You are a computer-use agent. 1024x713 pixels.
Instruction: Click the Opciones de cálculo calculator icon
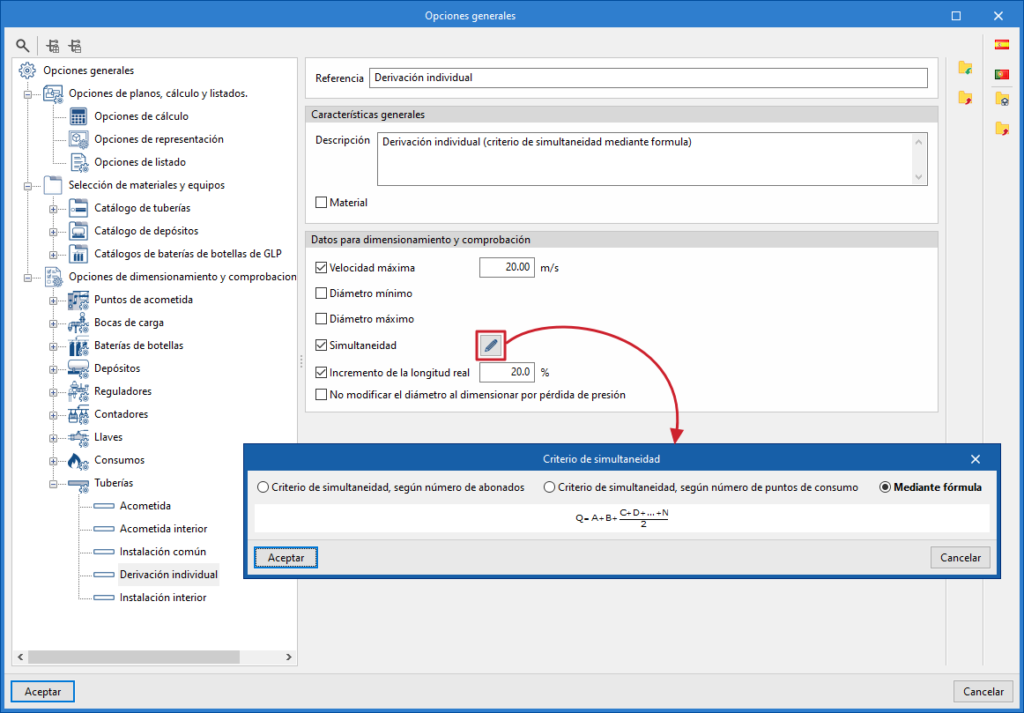pos(78,116)
